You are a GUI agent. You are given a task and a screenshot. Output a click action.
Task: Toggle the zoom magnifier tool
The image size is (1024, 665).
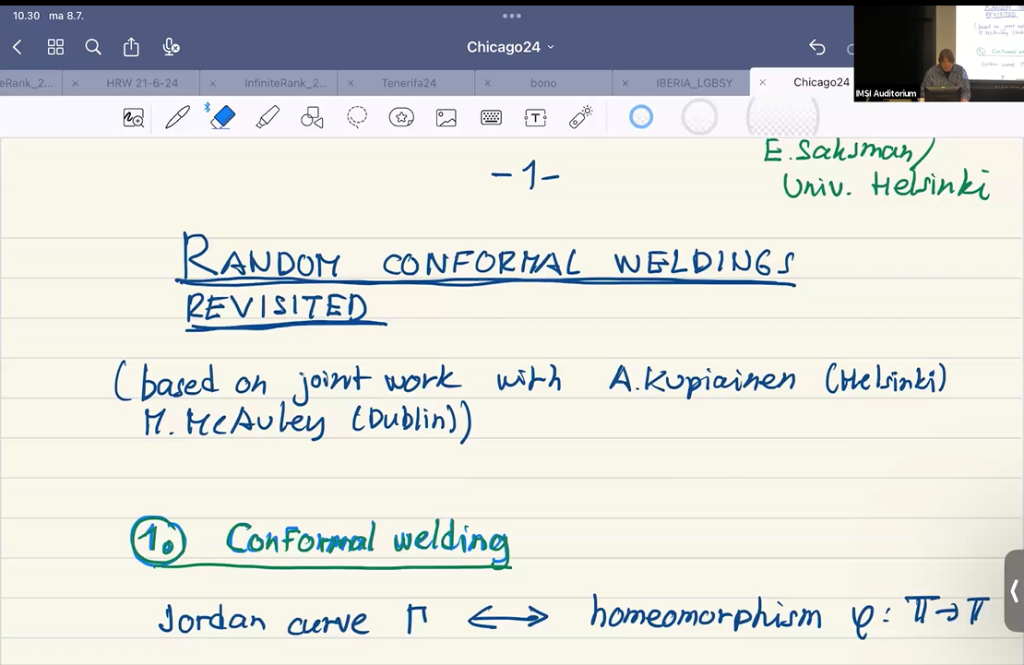pos(131,117)
